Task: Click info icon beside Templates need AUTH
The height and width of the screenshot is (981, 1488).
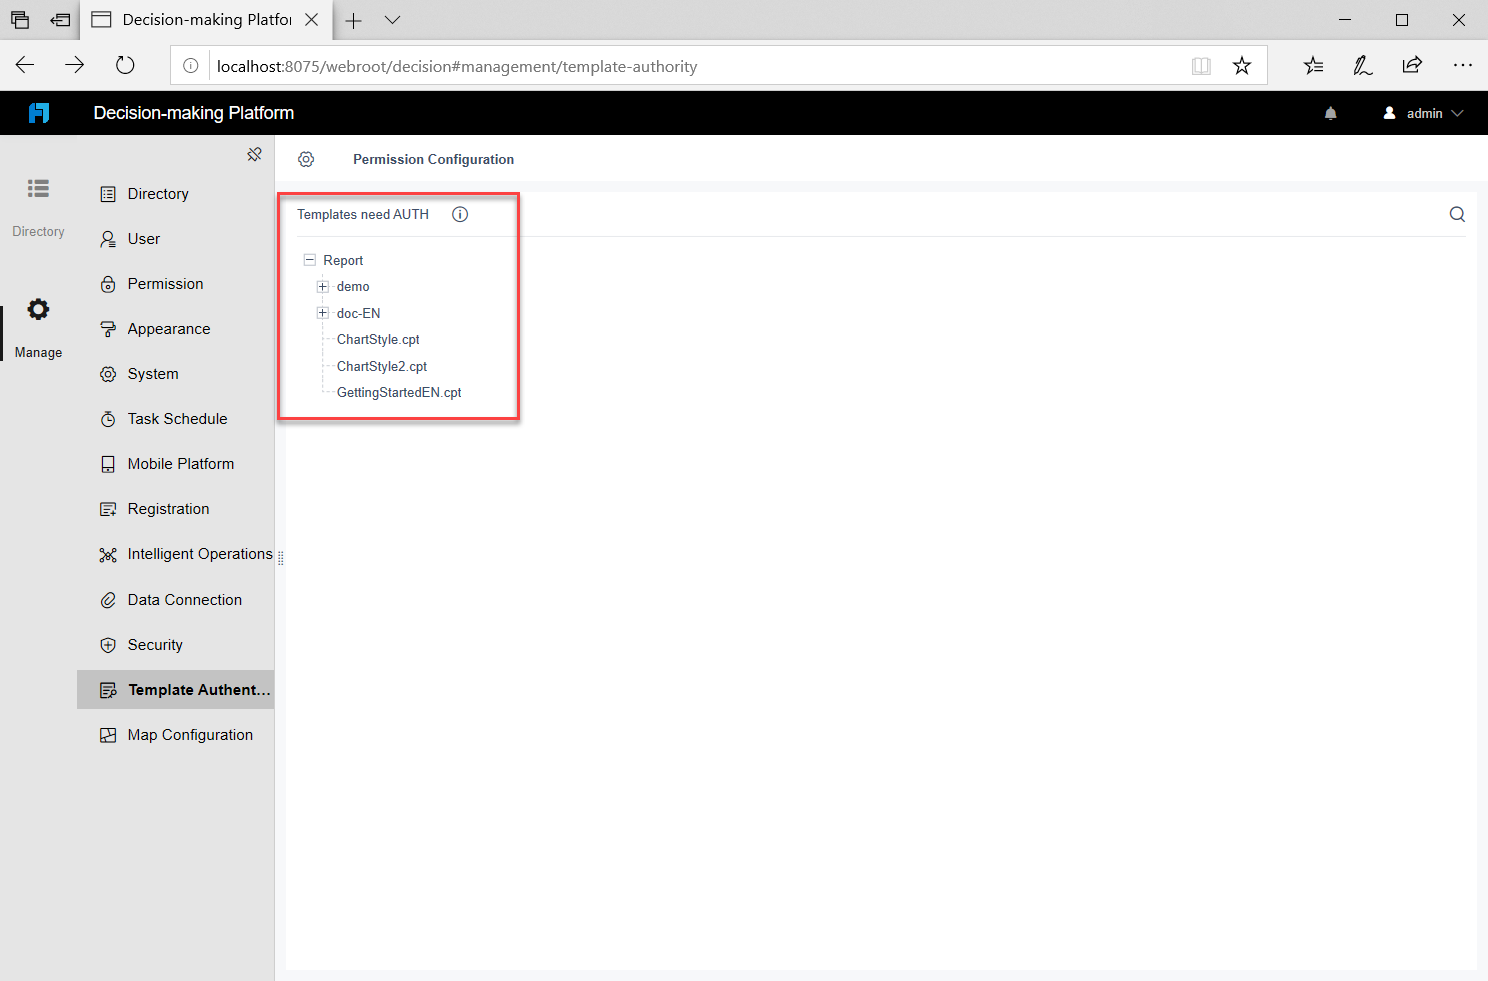Action: [x=460, y=214]
